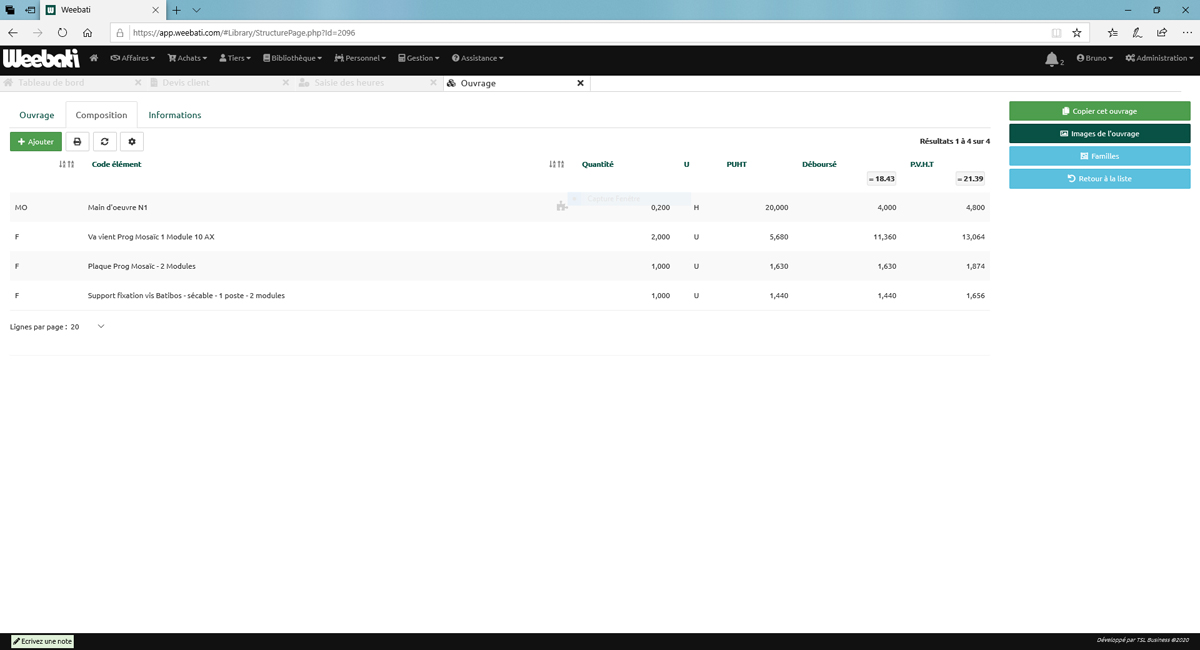Image resolution: width=1200 pixels, height=650 pixels.
Task: Click the home icon in Weebati navbar
Action: 94,58
